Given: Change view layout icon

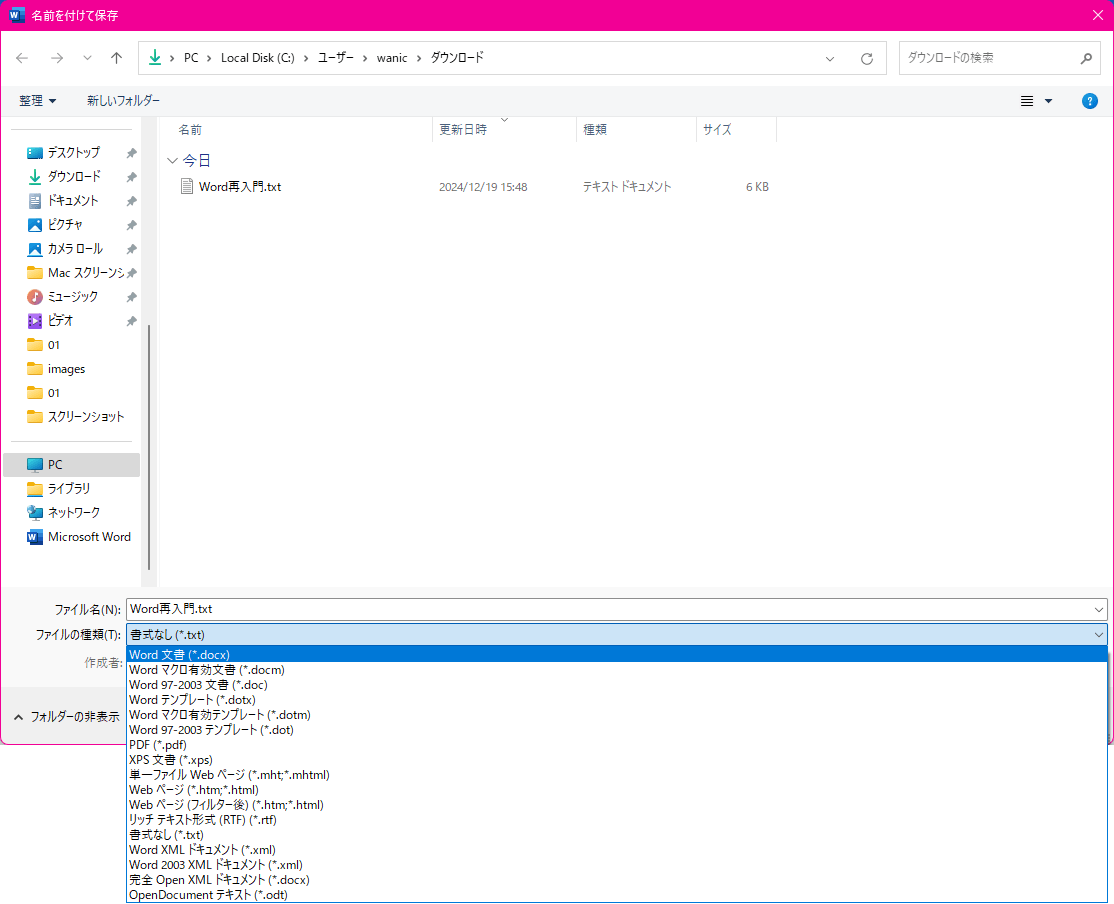Looking at the screenshot, I should tap(1027, 101).
